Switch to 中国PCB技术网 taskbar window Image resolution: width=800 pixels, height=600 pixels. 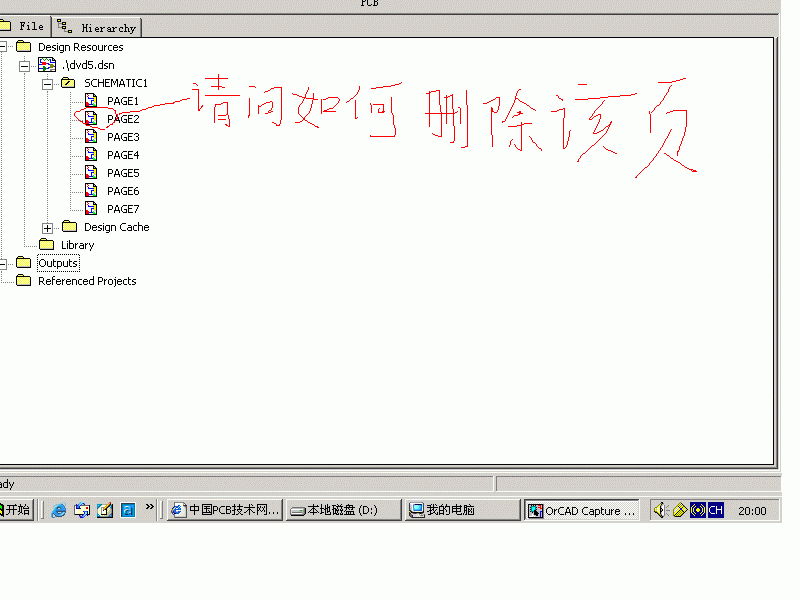pos(225,510)
